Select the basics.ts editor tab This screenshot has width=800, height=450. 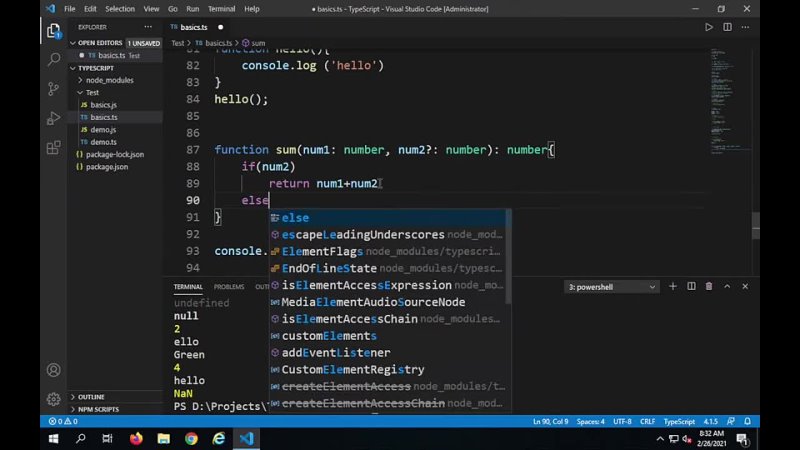point(193,27)
